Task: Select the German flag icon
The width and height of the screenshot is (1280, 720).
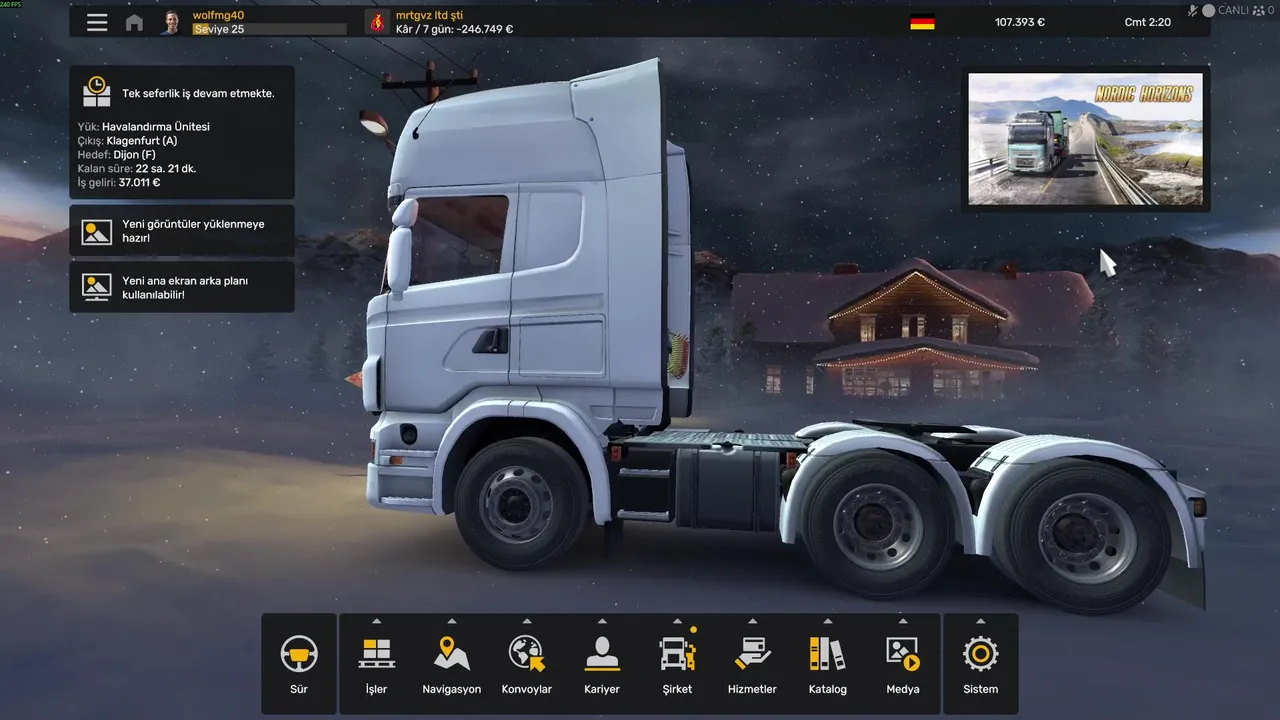Action: click(922, 22)
